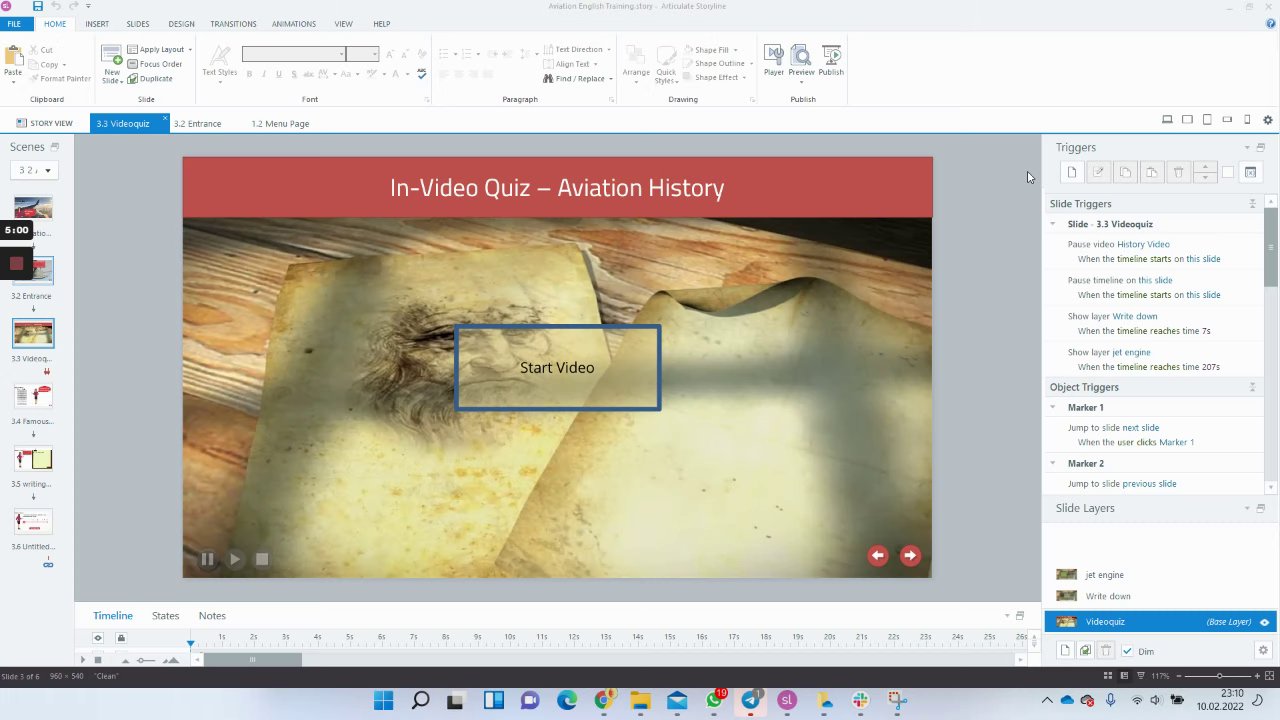Open the project variables manager
The image size is (1280, 720).
pyautogui.click(x=1250, y=173)
